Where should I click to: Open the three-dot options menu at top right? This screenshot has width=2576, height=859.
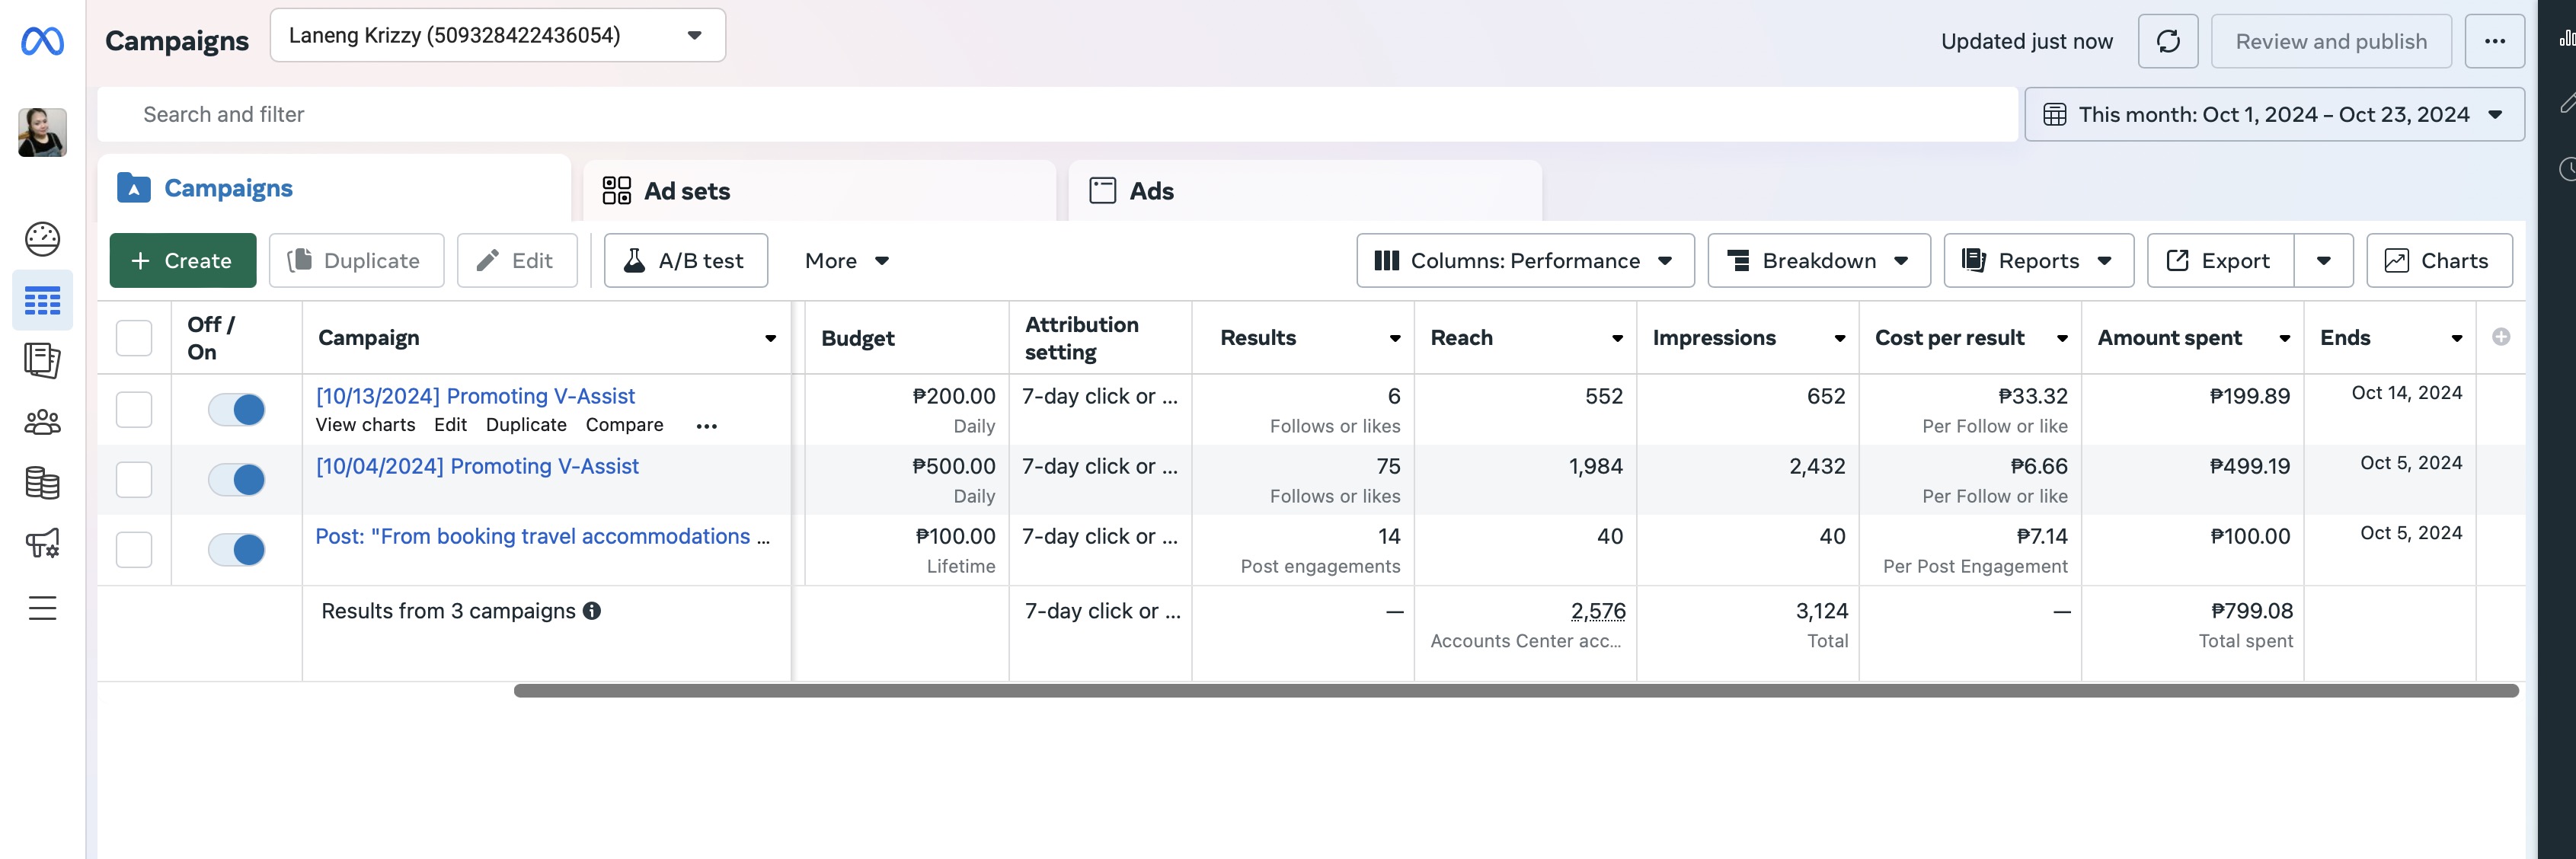2494,41
